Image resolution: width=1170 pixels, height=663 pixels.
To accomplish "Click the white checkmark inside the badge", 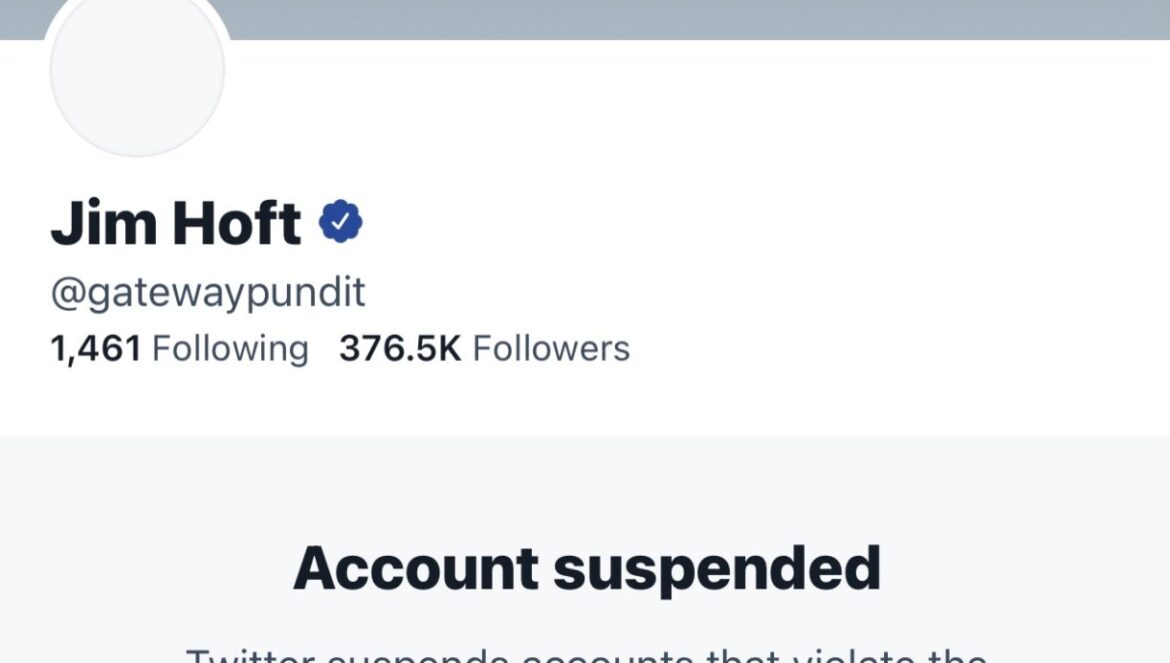I will click(340, 221).
